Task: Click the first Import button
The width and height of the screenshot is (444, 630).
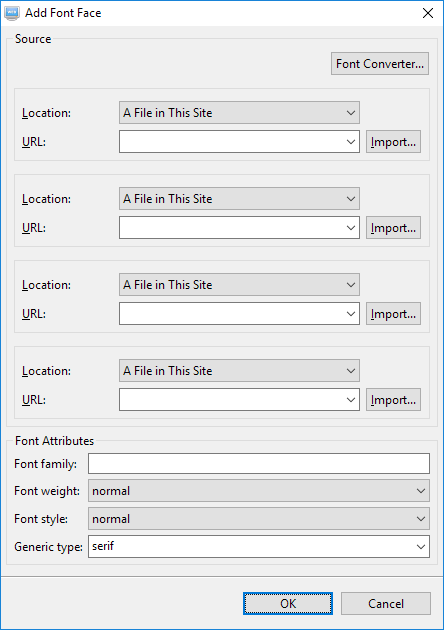Action: click(x=393, y=141)
